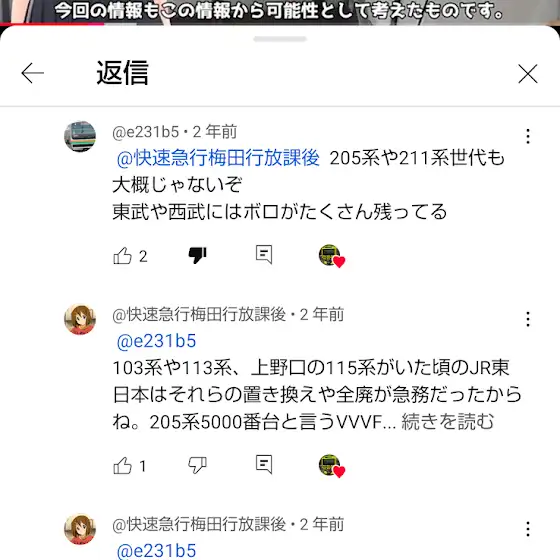Open the @快速急行梅田行放課後 mention link
Image resolution: width=560 pixels, height=560 pixels.
pos(218,158)
